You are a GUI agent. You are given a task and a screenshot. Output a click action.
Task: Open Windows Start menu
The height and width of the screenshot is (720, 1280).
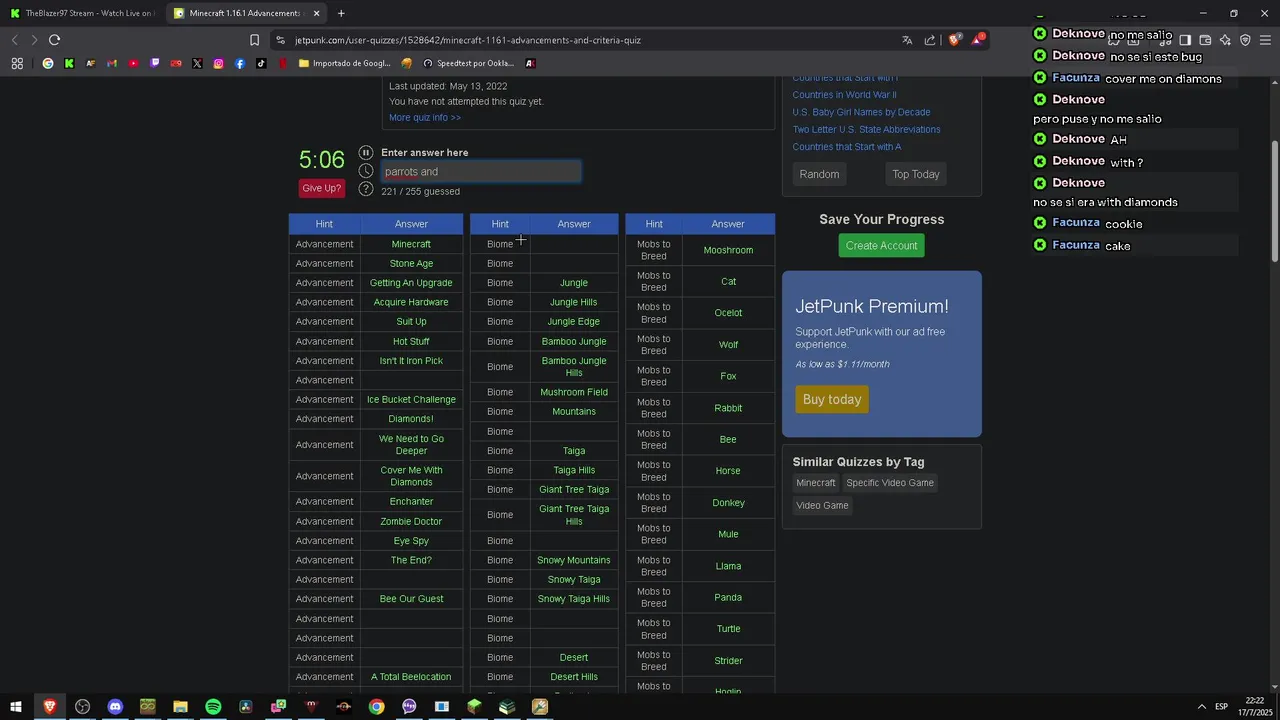[x=16, y=707]
